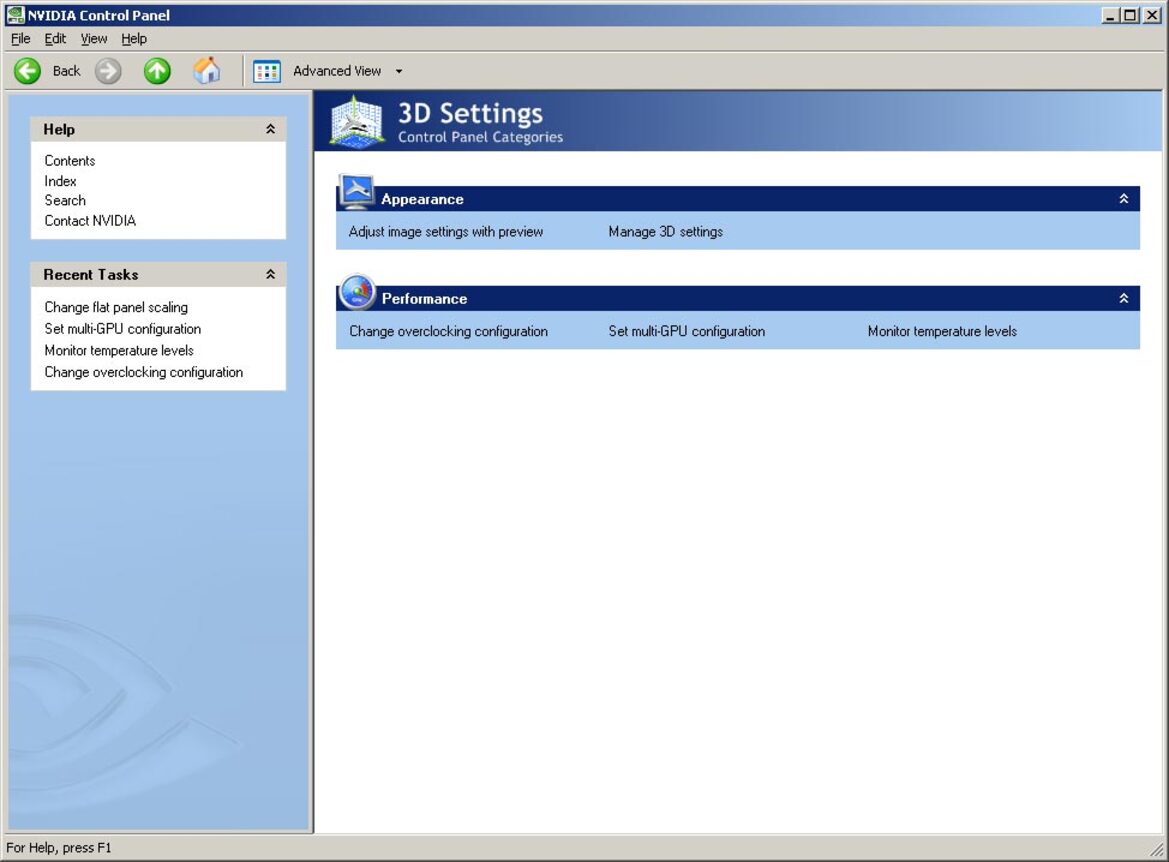Open Monitor temperature levels in Recent Tasks
The image size is (1169, 862).
(x=119, y=350)
